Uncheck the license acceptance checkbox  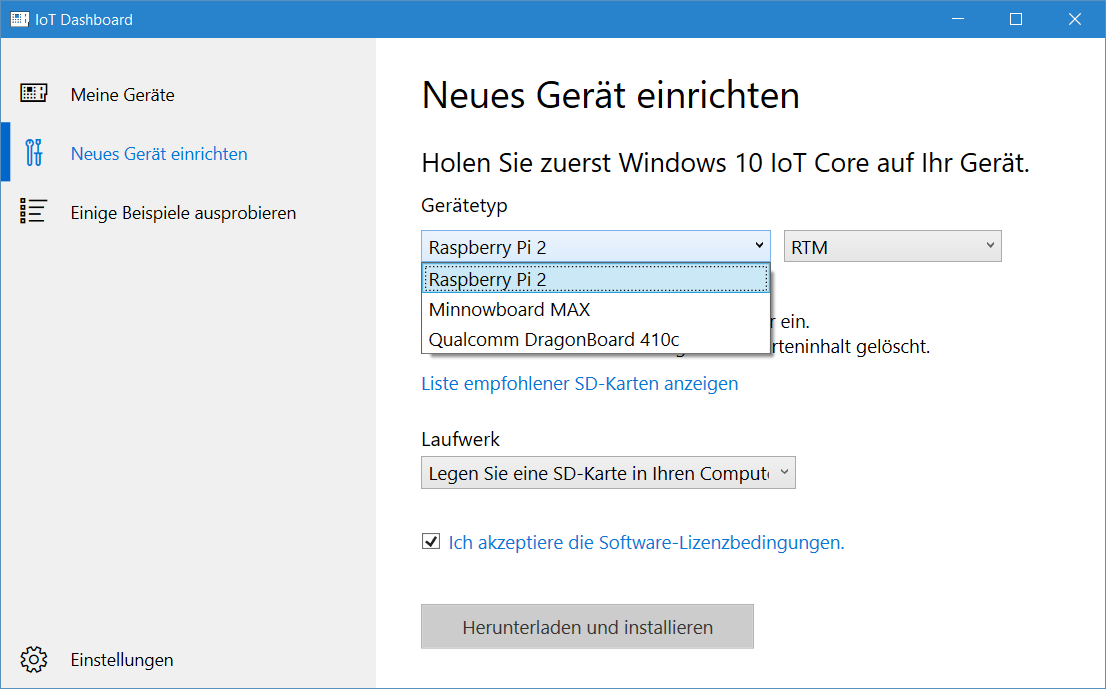point(430,542)
